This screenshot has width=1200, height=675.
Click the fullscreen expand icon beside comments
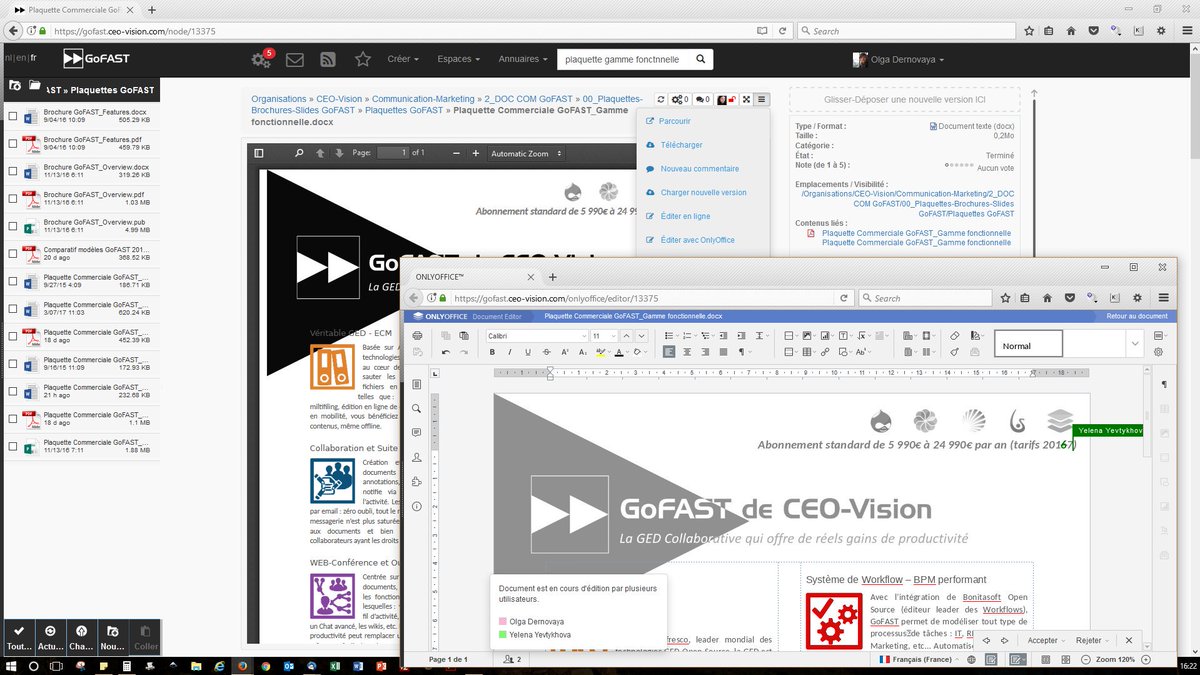[745, 99]
